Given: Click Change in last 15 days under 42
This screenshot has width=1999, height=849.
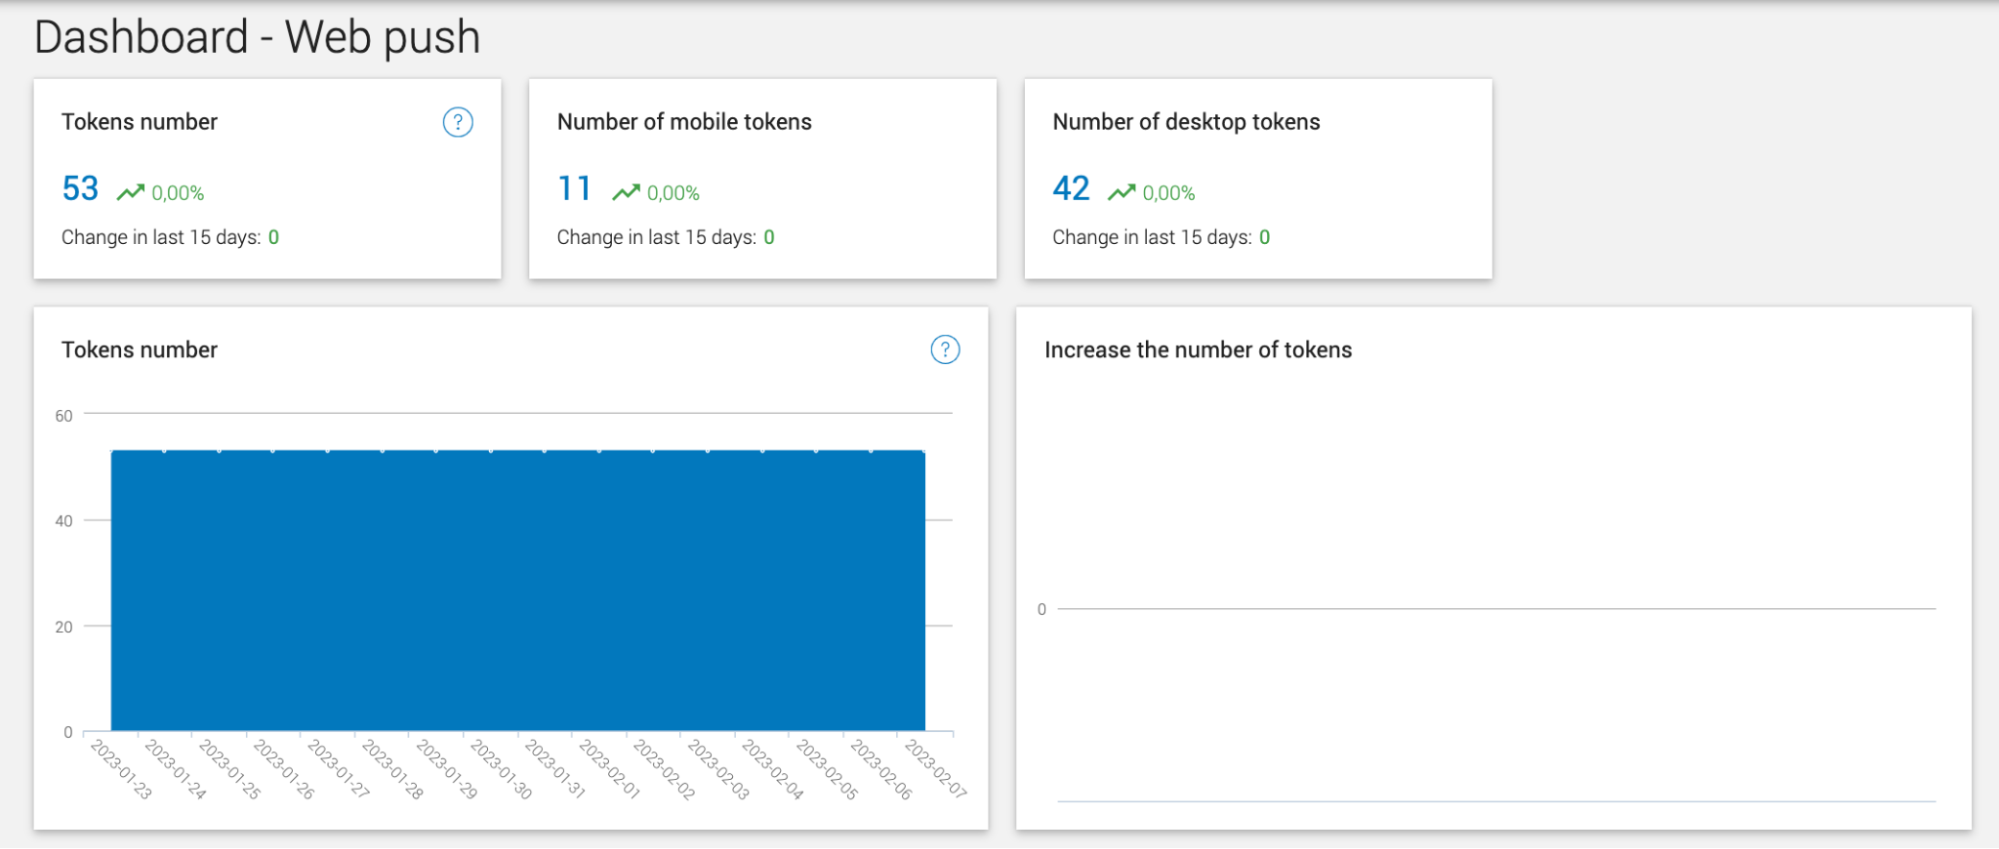Looking at the screenshot, I should pyautogui.click(x=1161, y=237).
